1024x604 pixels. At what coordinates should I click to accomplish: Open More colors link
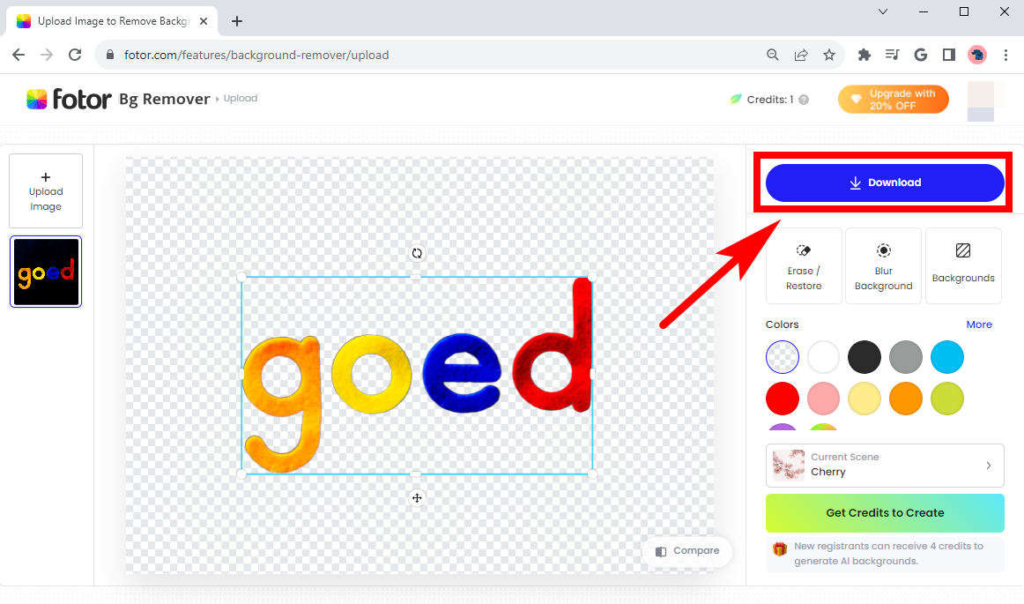pos(979,324)
